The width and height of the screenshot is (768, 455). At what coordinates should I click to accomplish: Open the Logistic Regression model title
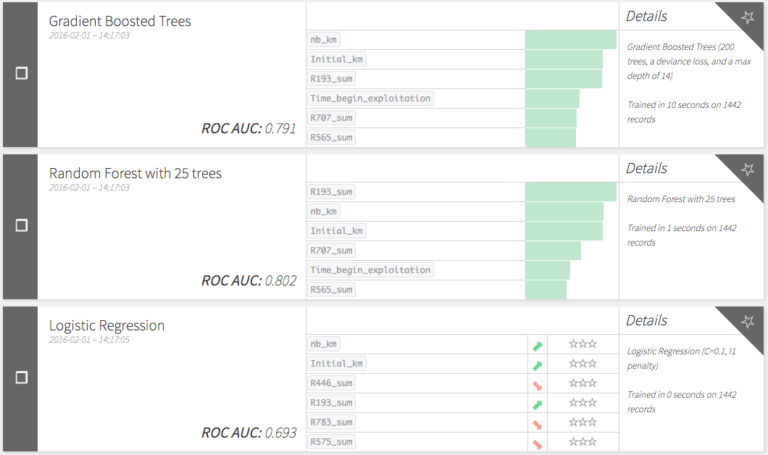107,326
